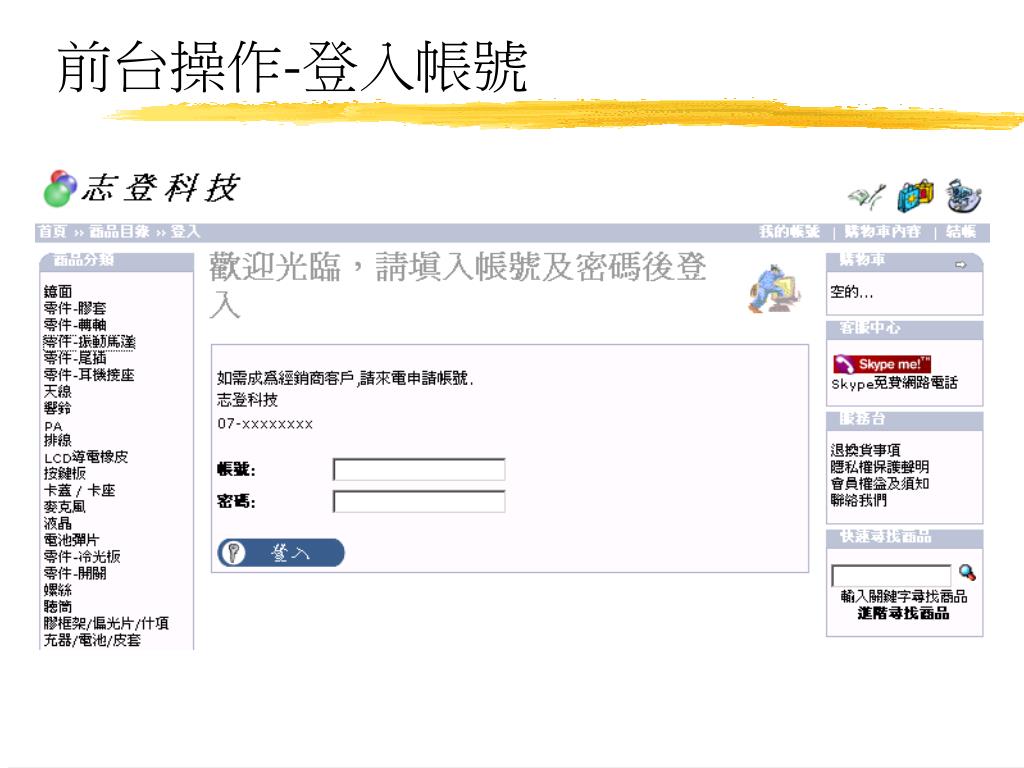Screen dimensions: 1024x768
Task: Select PA category
Action: tap(53, 426)
